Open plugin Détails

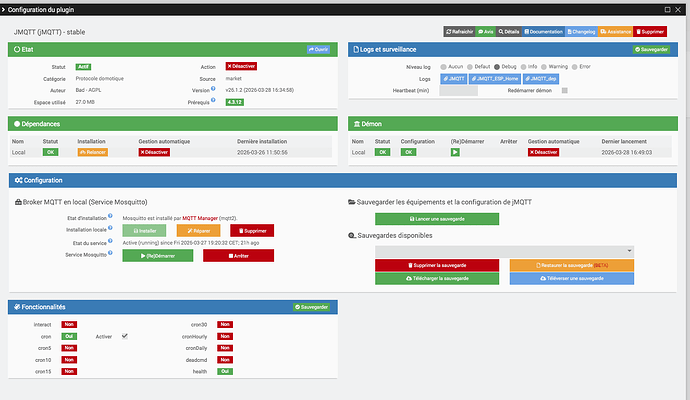tap(509, 32)
